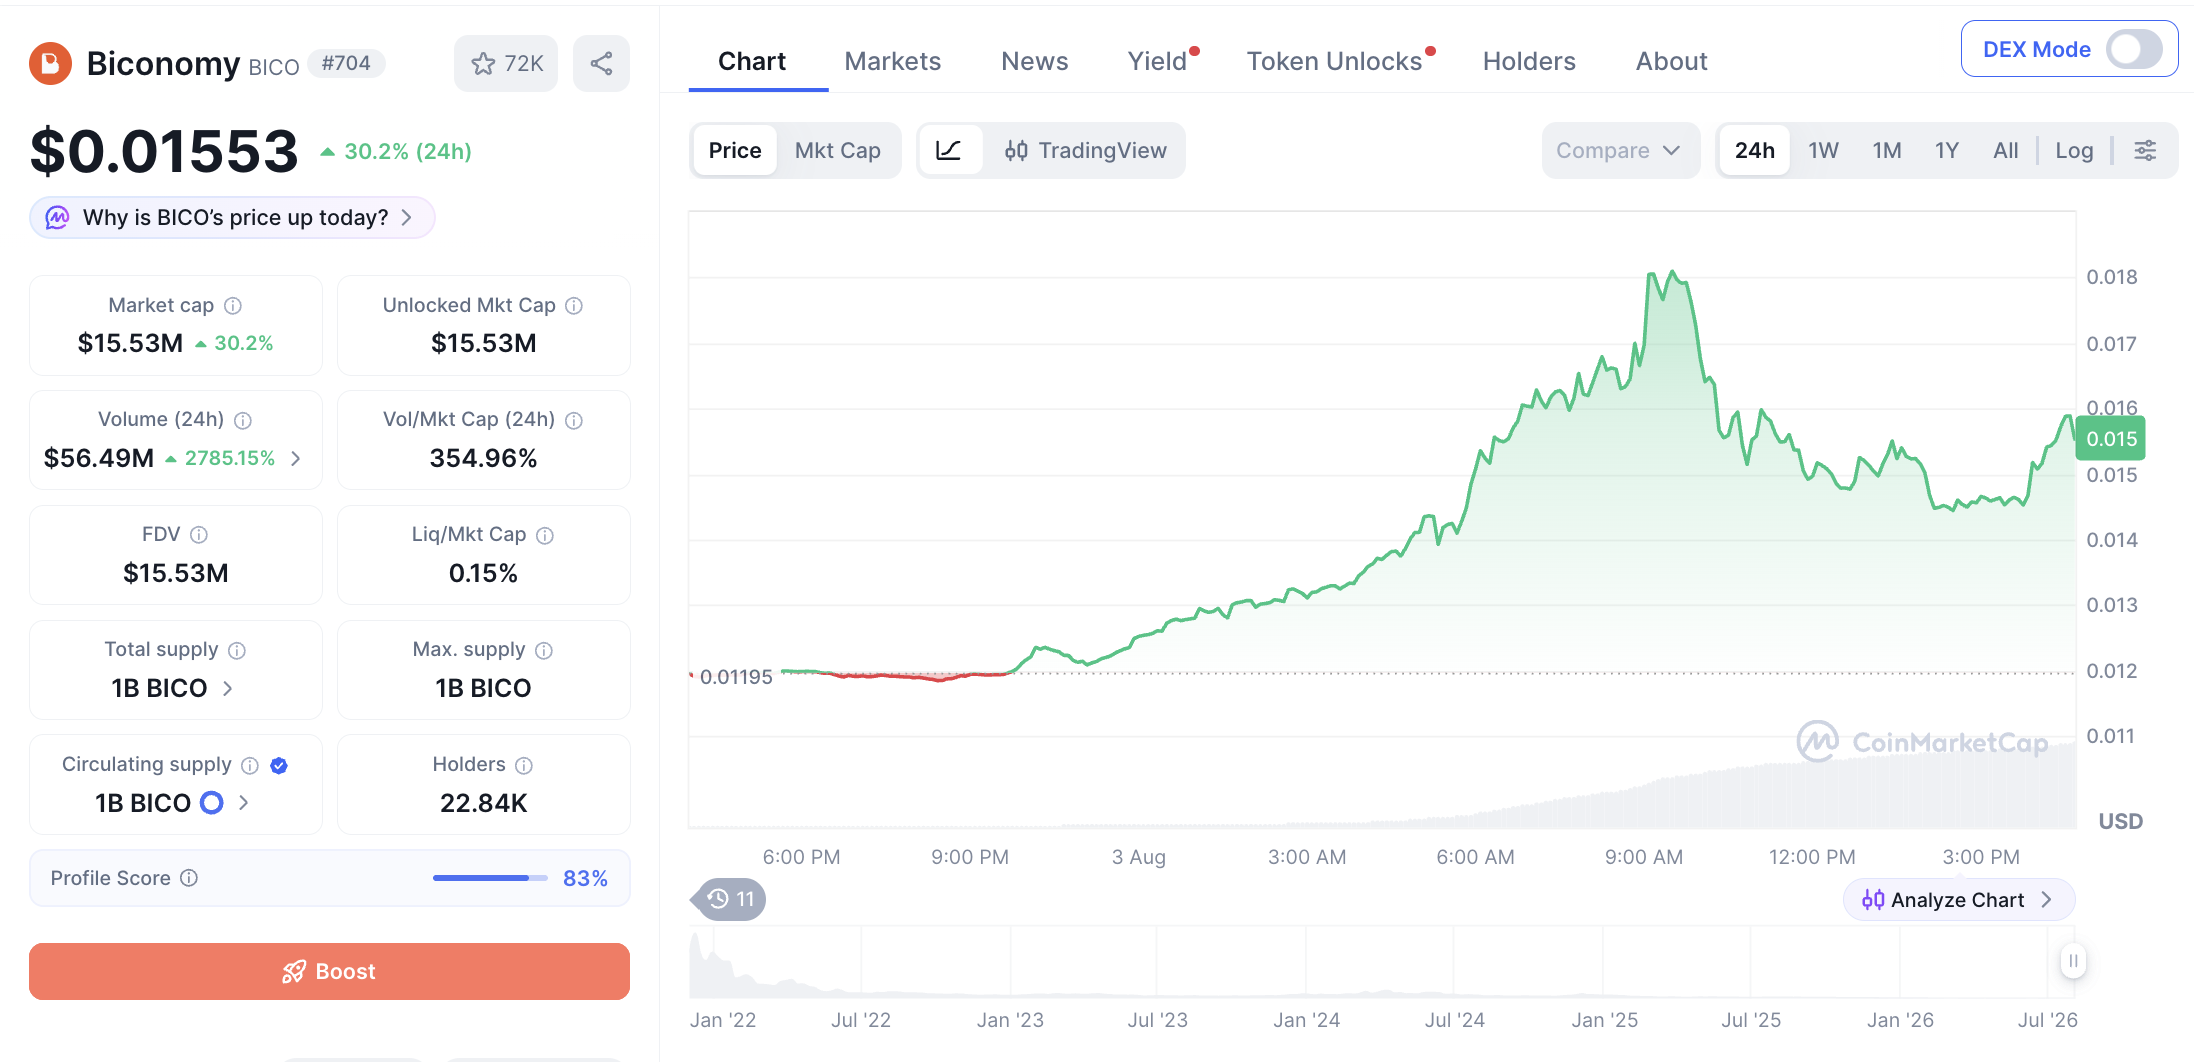Toggle Log scale on the chart
This screenshot has height=1062, width=2194.
click(2074, 151)
